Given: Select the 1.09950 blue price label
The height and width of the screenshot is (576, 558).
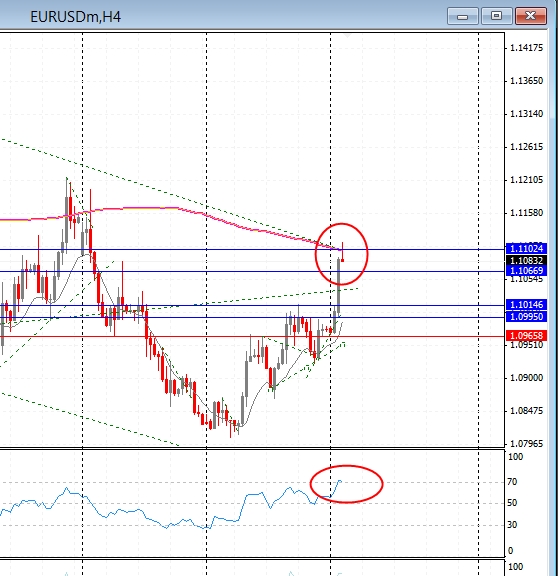Looking at the screenshot, I should [526, 317].
